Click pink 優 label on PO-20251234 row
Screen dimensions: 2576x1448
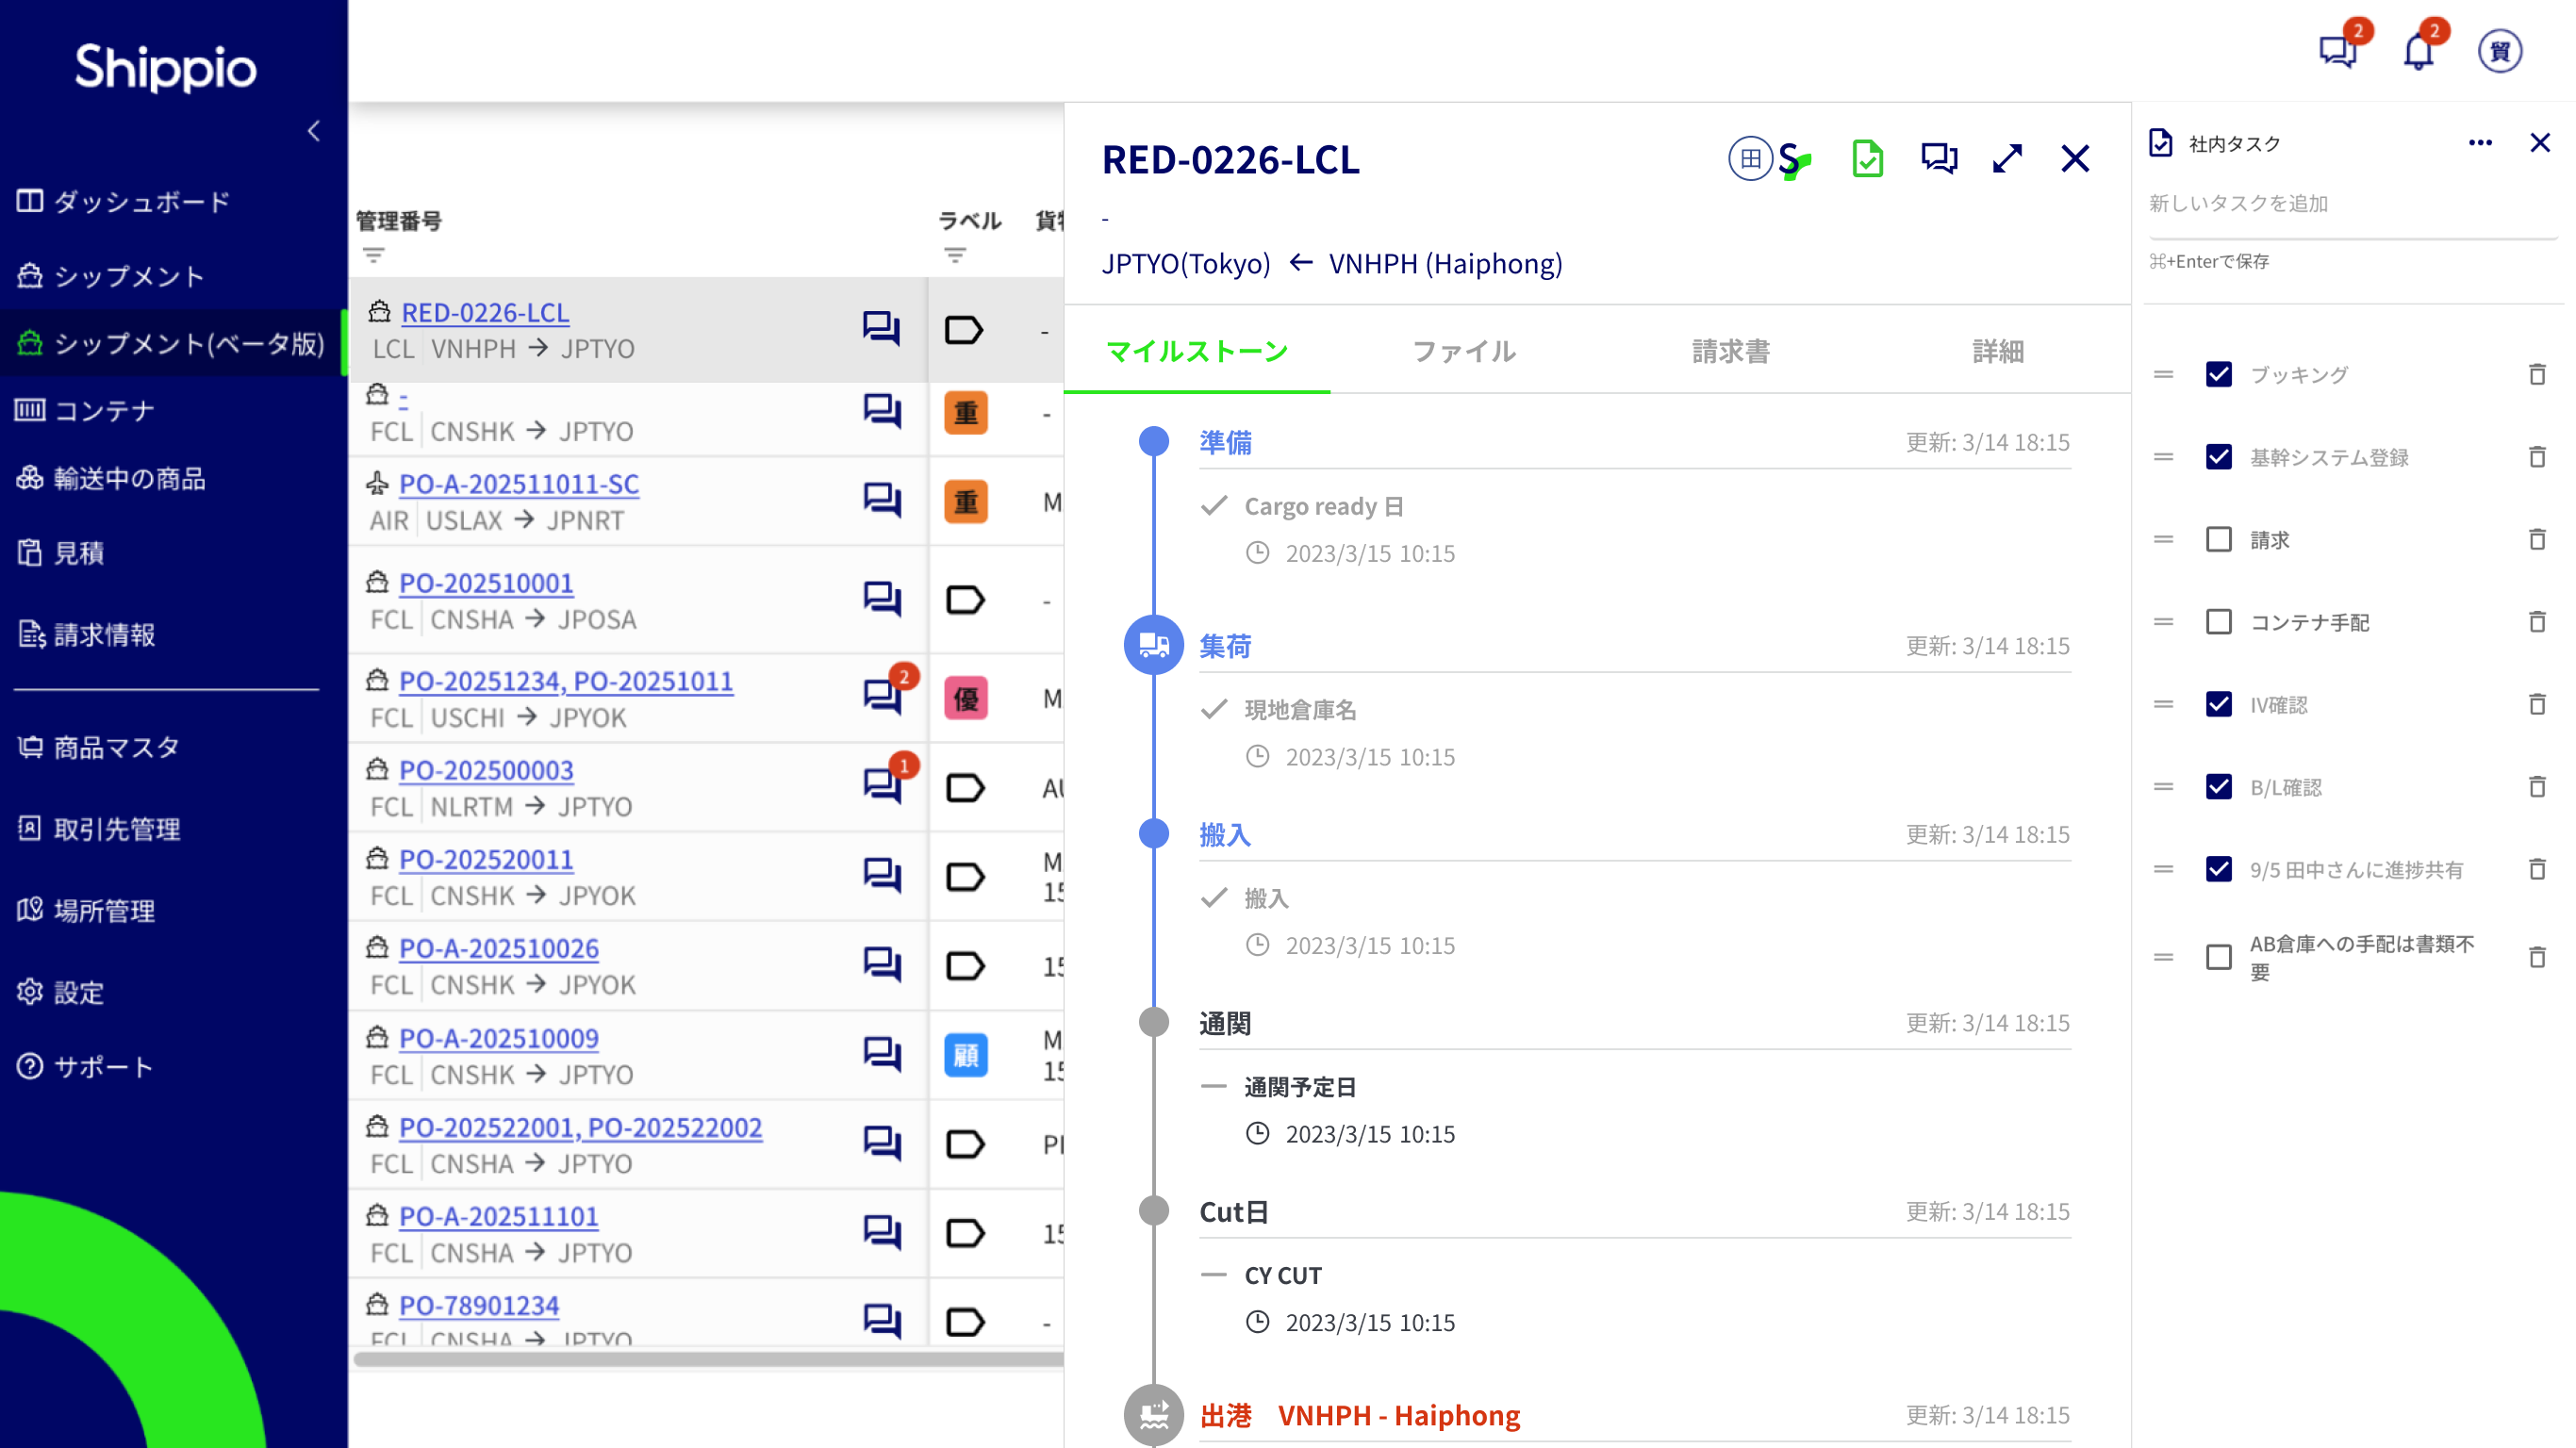click(x=965, y=698)
